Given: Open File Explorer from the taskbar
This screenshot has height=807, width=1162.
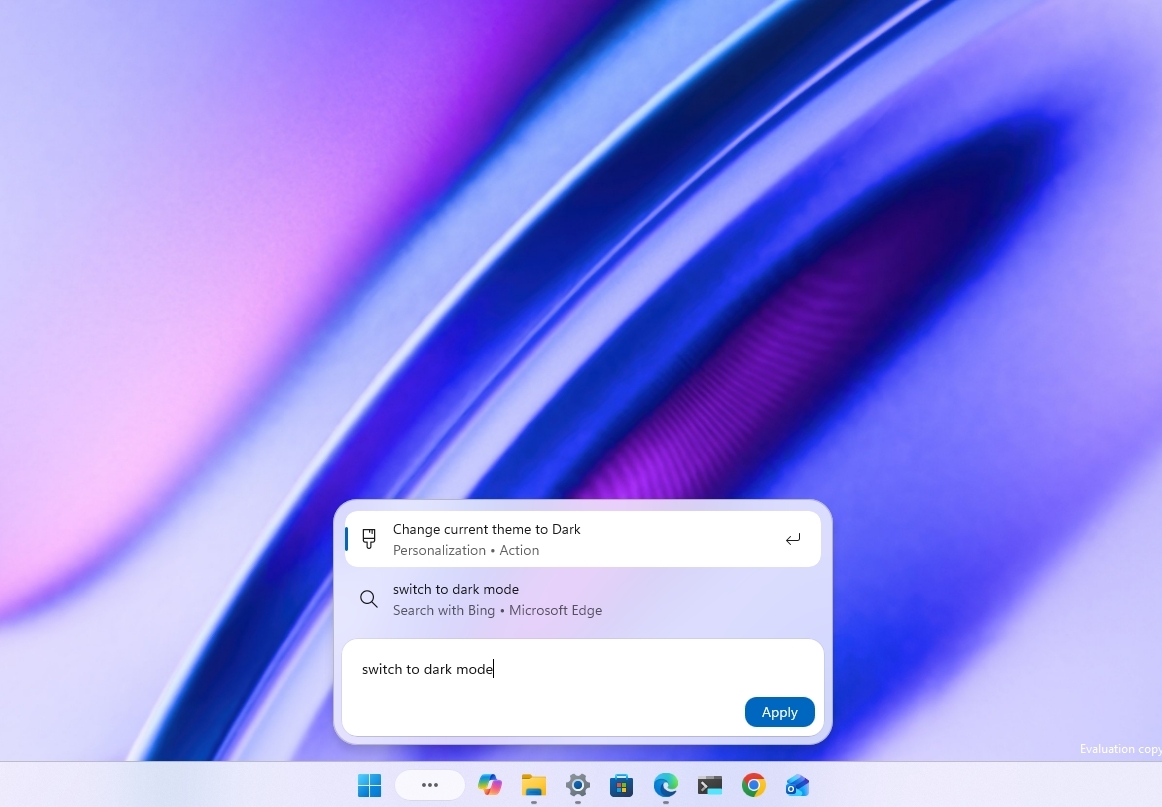Looking at the screenshot, I should click(534, 785).
